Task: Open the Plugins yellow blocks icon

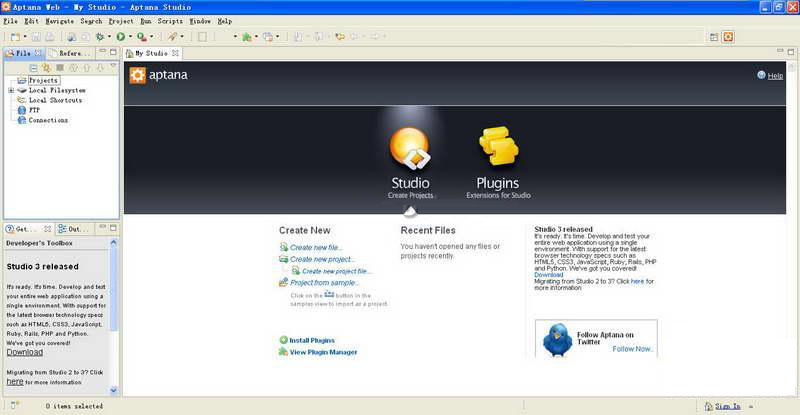Action: 498,146
